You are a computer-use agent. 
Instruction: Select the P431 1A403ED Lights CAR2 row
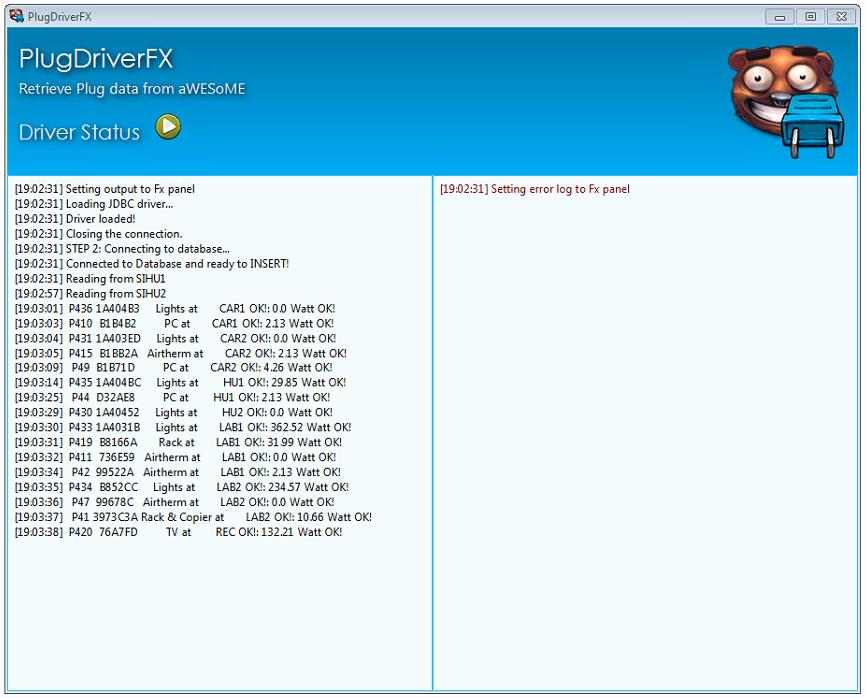(175, 338)
